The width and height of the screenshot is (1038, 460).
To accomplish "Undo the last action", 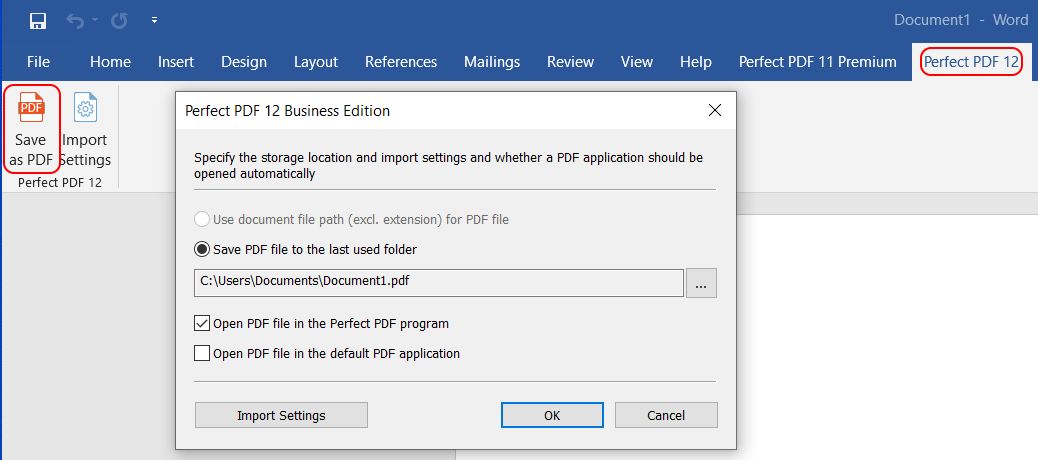I will click(x=75, y=21).
